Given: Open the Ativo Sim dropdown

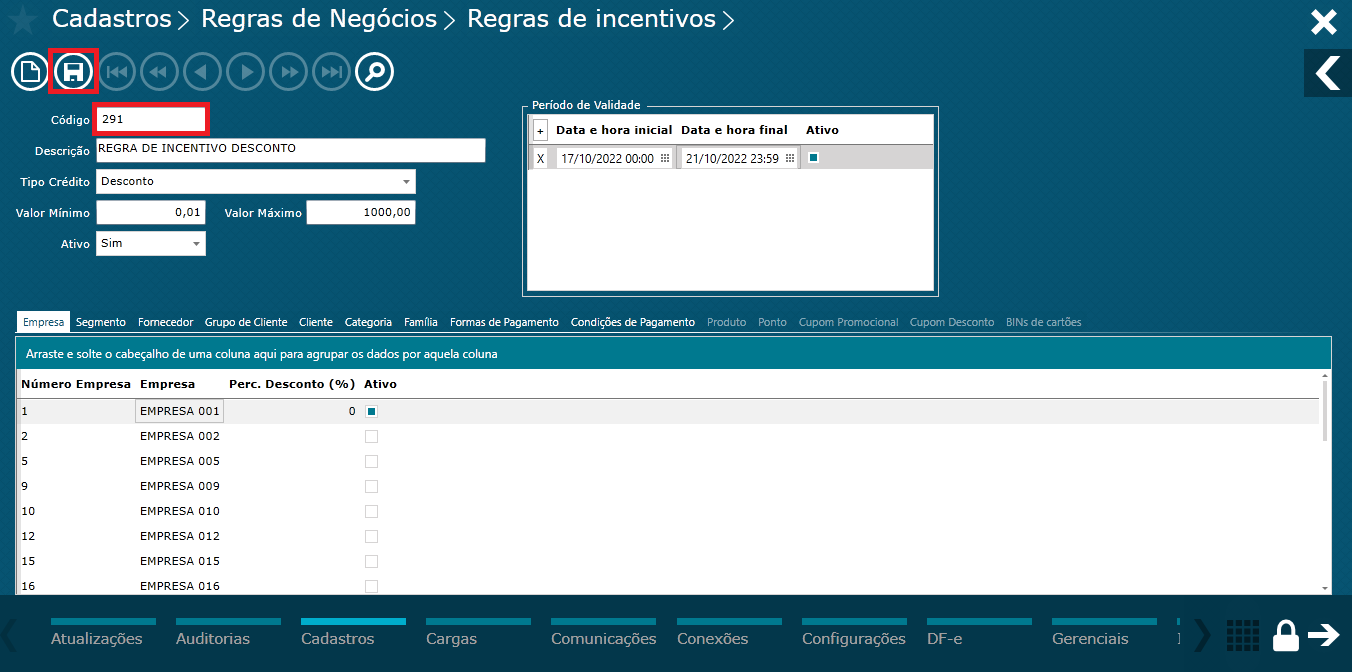Looking at the screenshot, I should 196,243.
